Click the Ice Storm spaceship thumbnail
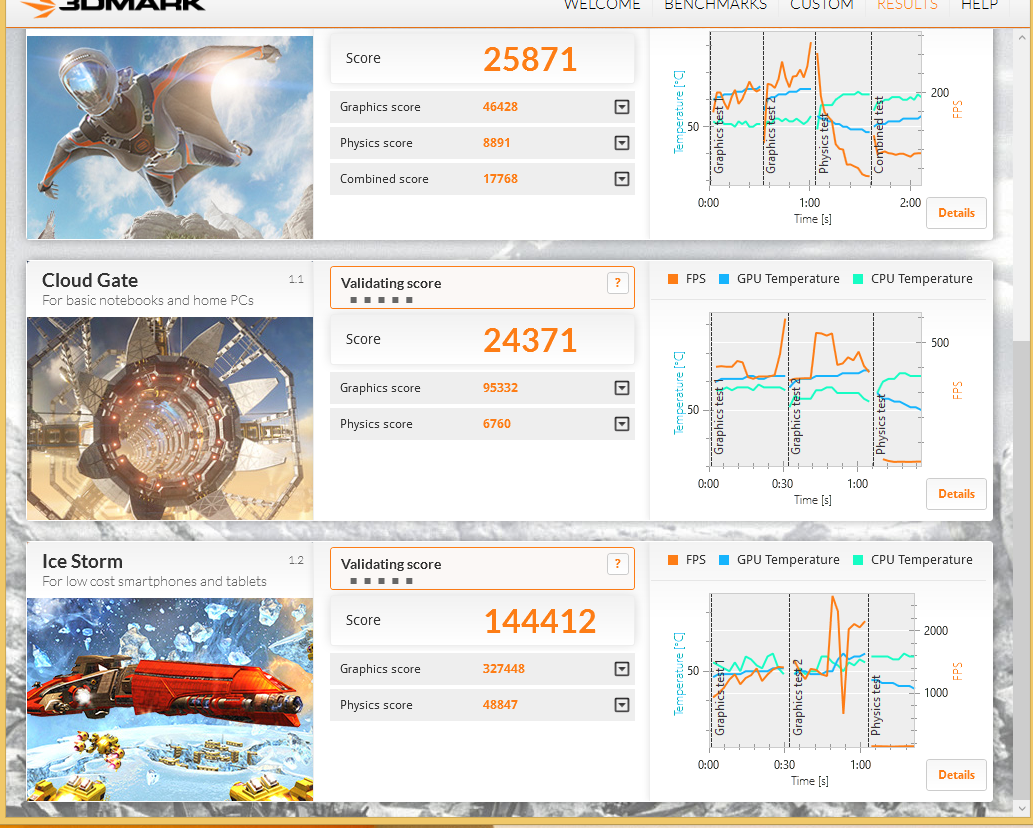This screenshot has width=1033, height=828. click(170, 700)
